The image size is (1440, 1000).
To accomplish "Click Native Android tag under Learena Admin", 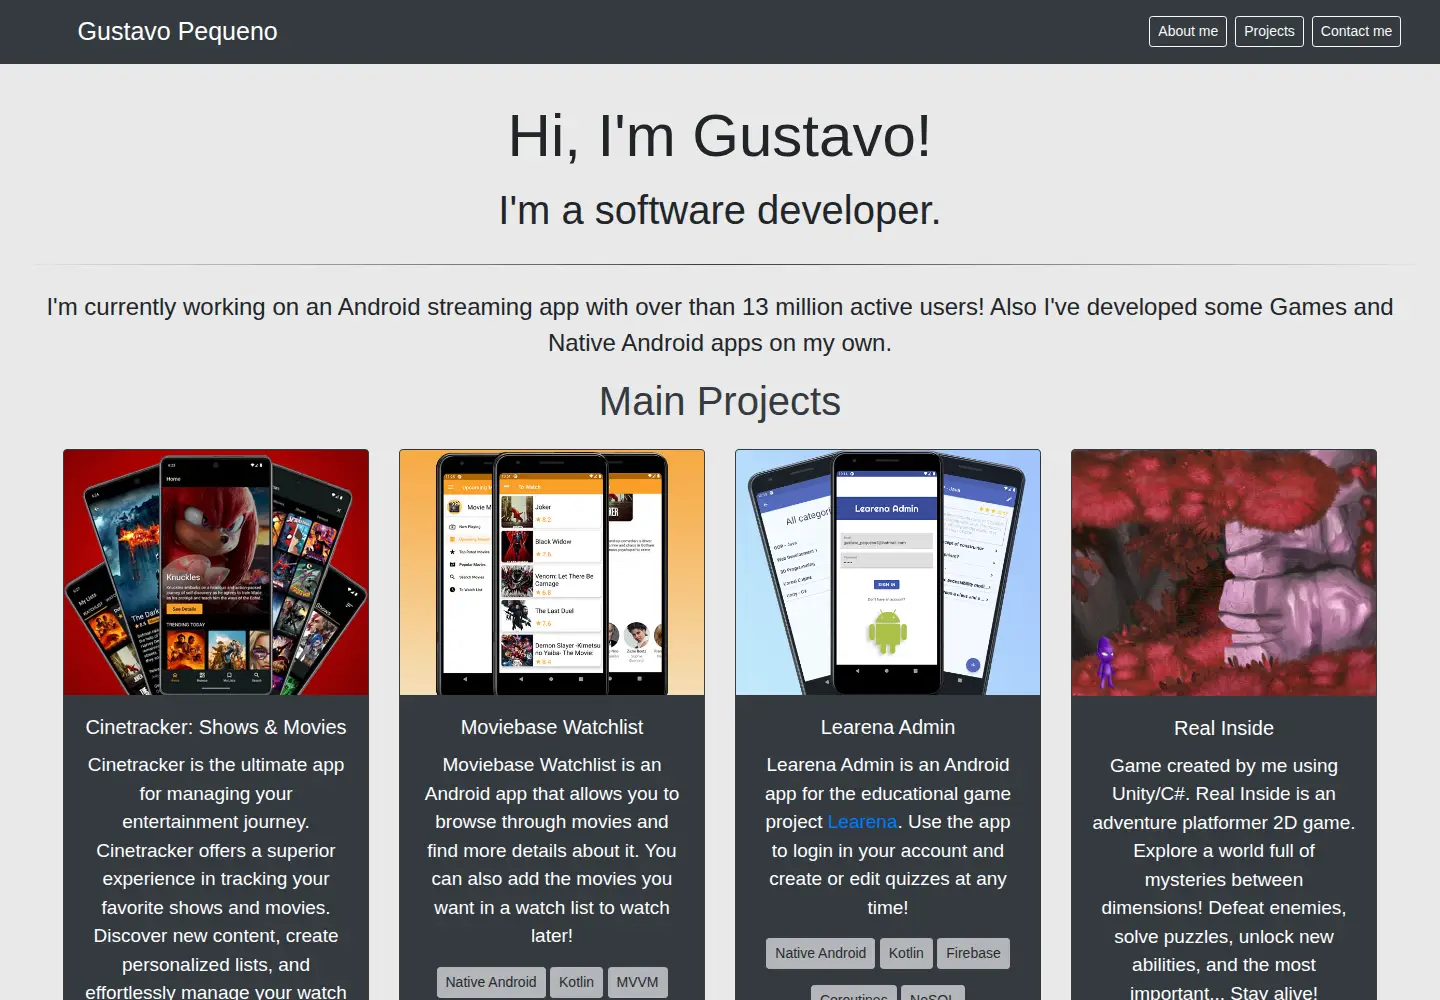I will click(x=821, y=953).
